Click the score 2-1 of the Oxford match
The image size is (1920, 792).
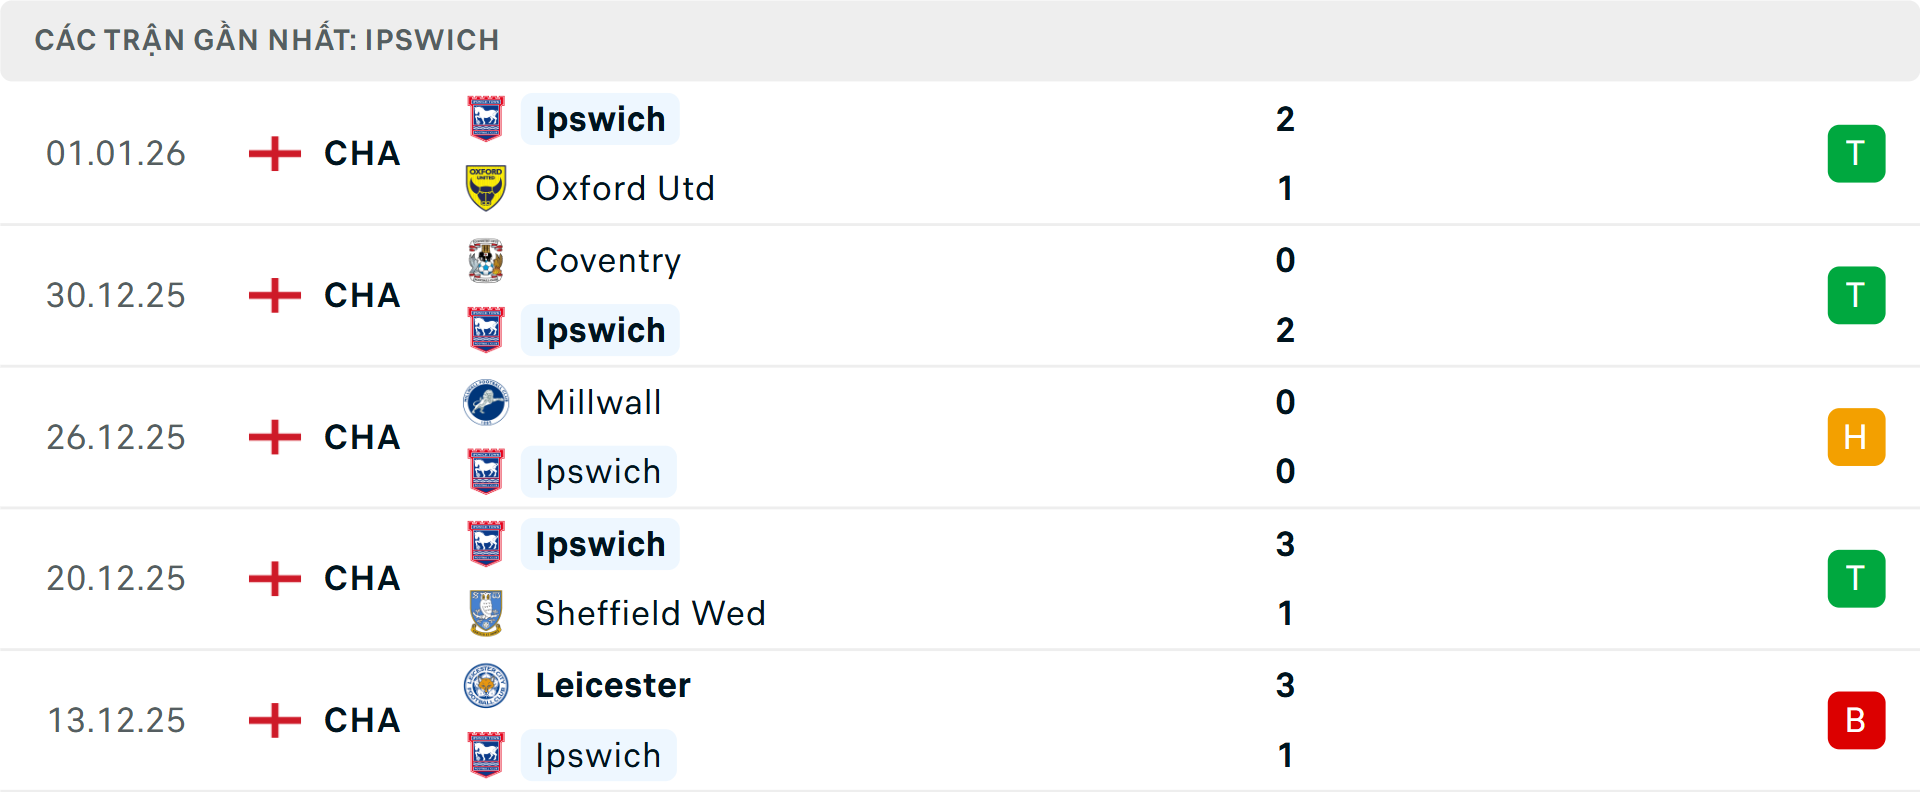click(1287, 153)
